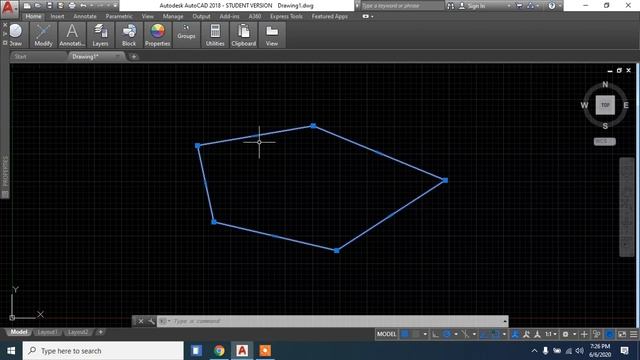Click the N compass direction on ViewCube

pos(605,84)
